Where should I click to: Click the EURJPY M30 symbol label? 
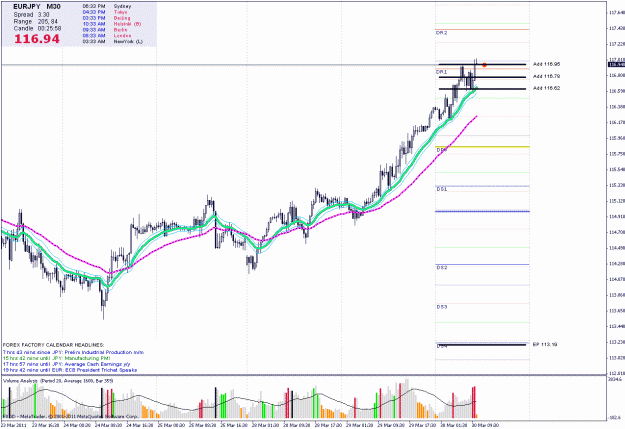37,7
